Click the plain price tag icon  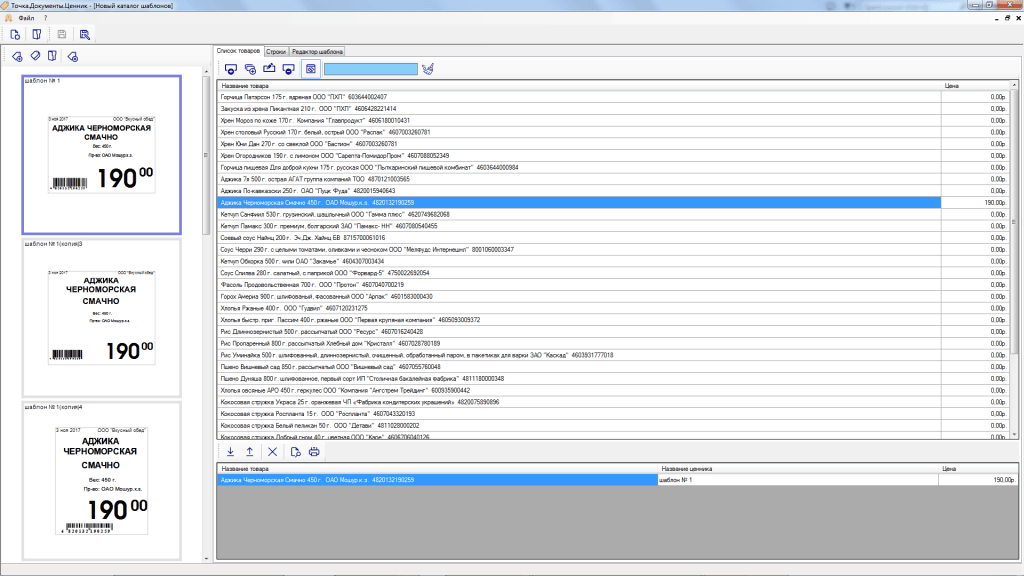pos(35,56)
